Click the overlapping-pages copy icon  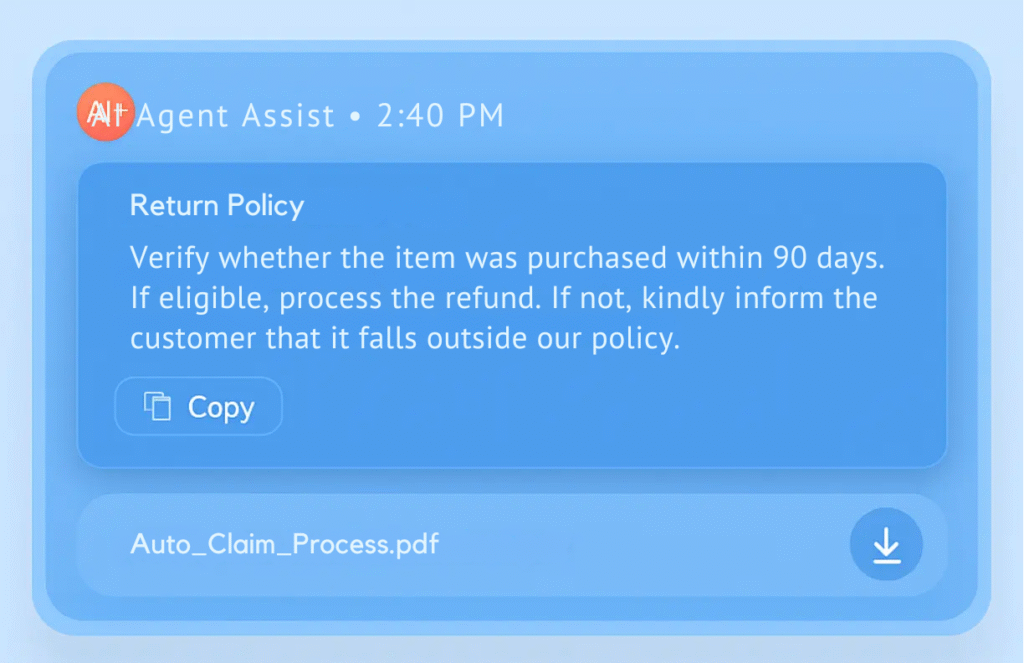click(158, 406)
